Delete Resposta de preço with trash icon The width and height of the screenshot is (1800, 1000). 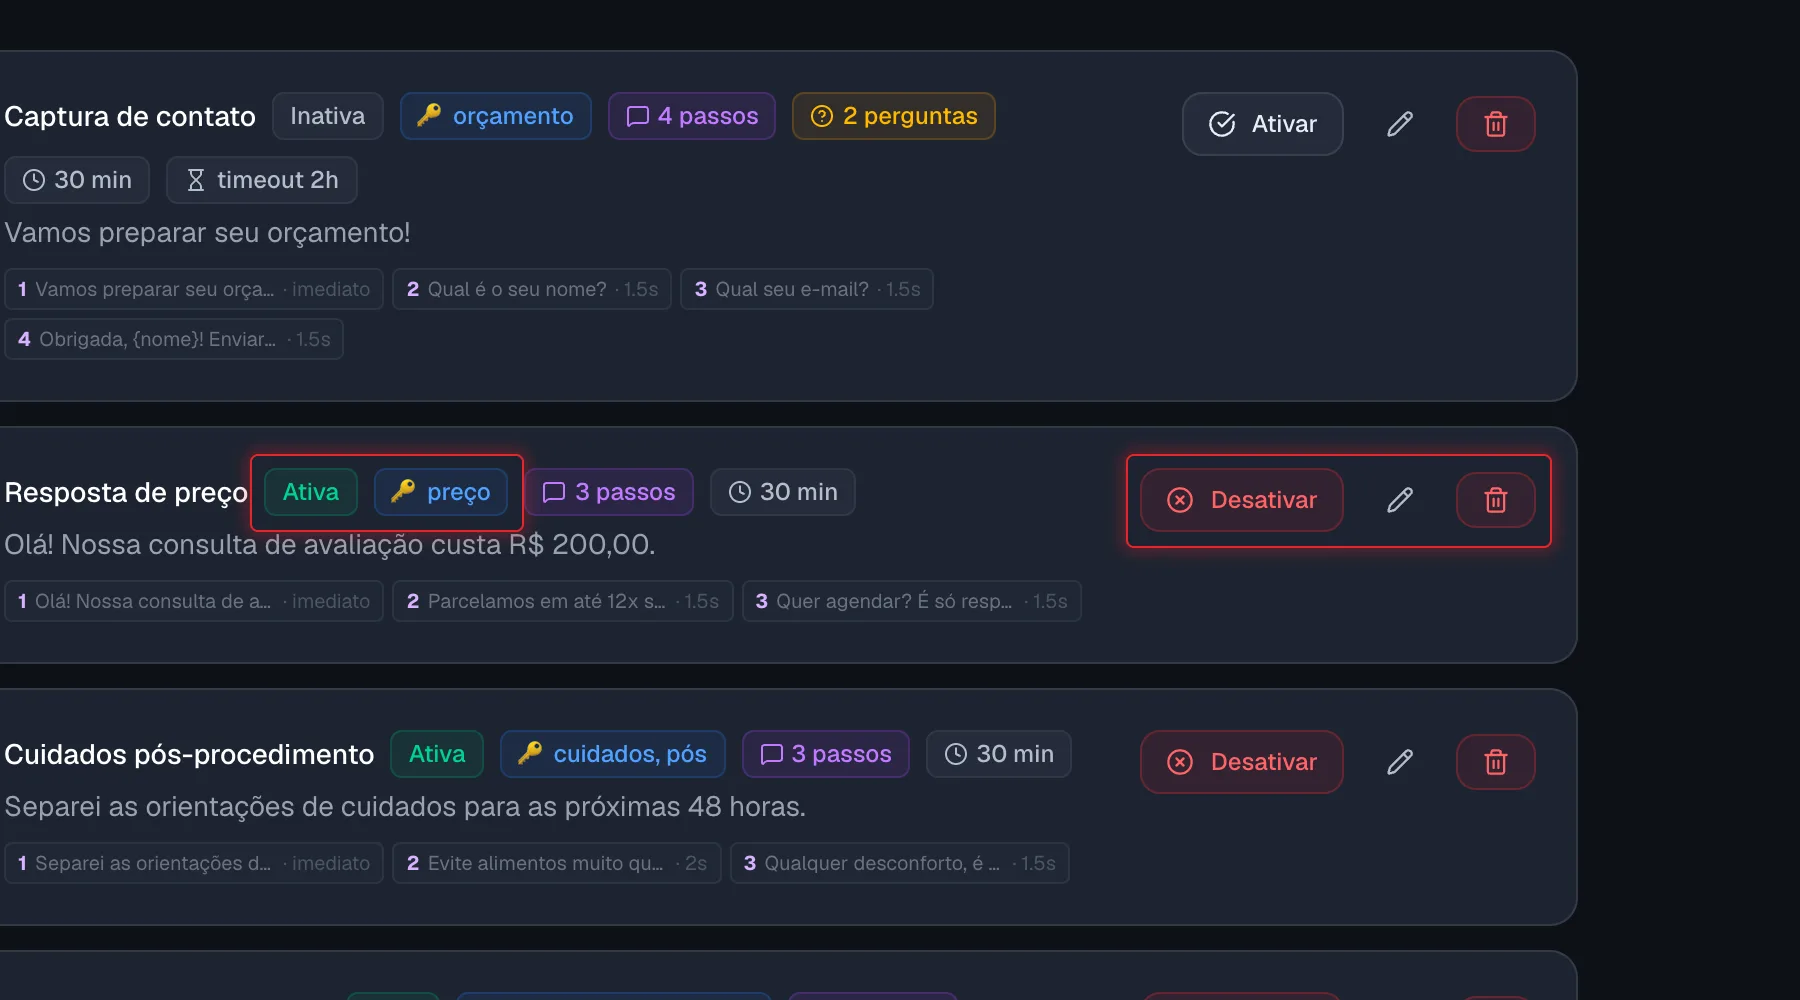tap(1495, 500)
